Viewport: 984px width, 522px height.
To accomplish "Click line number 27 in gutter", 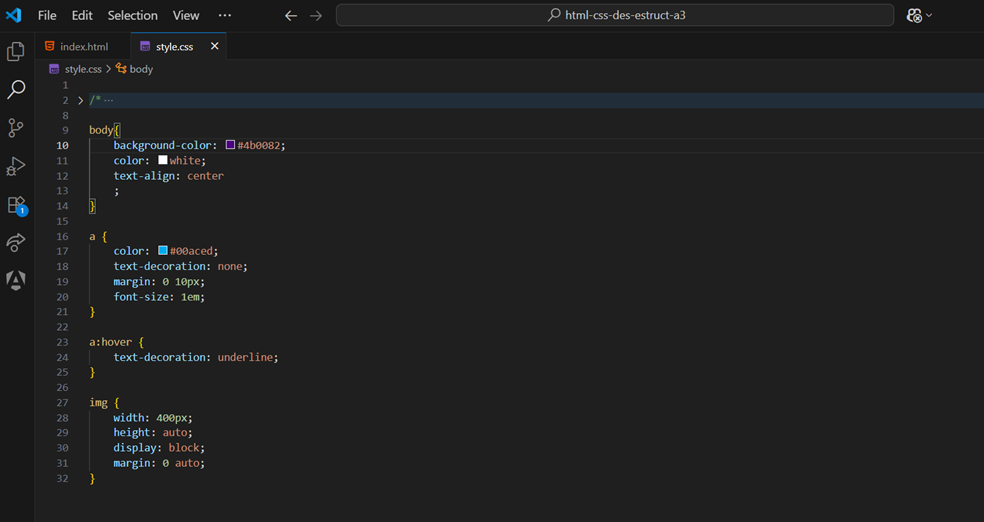I will pos(62,403).
